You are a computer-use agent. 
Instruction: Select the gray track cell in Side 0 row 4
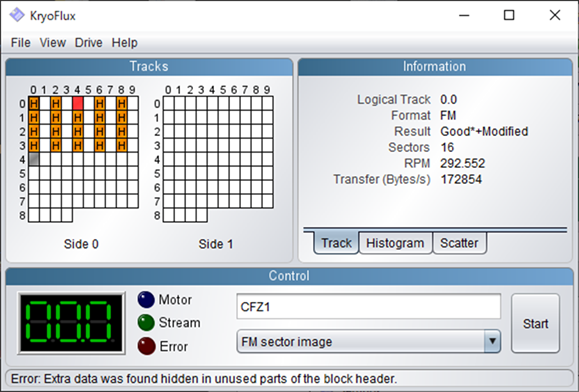point(34,159)
